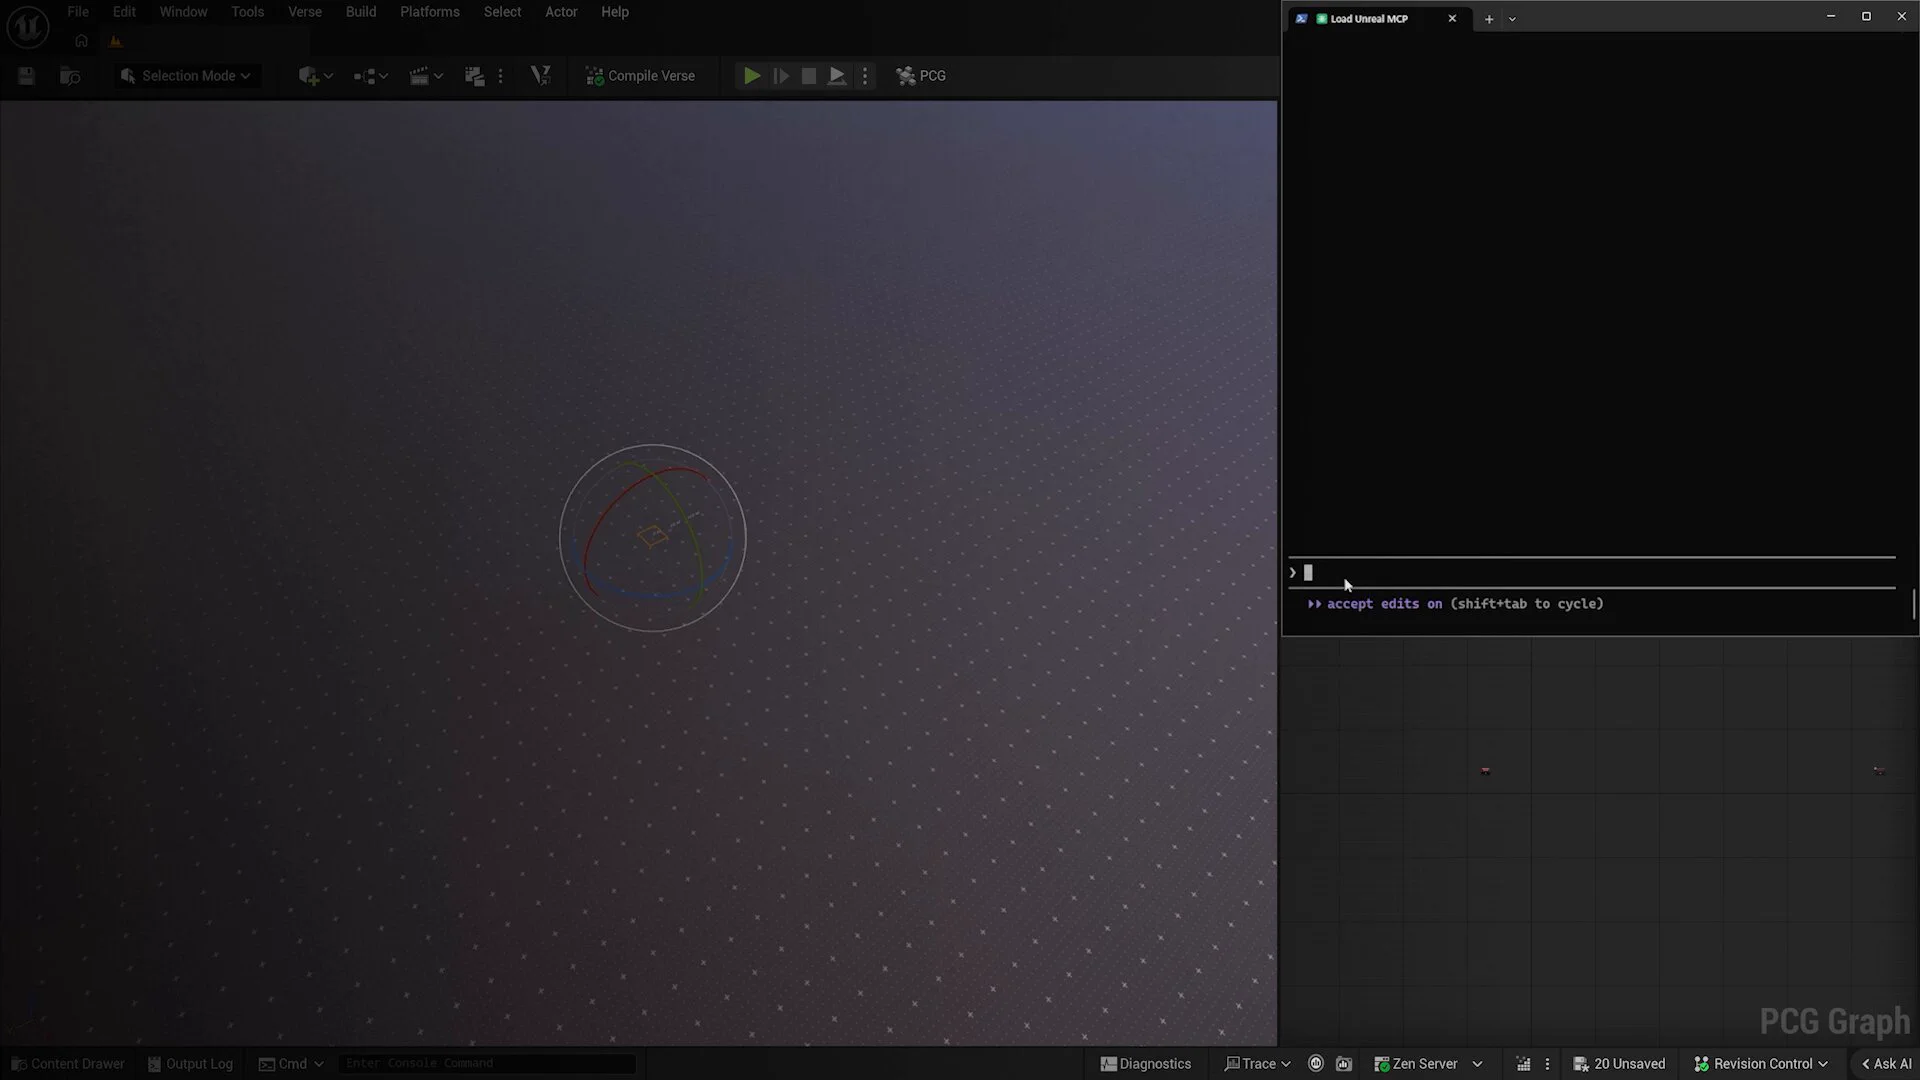Click the home icon under the menu bar

click(81, 41)
